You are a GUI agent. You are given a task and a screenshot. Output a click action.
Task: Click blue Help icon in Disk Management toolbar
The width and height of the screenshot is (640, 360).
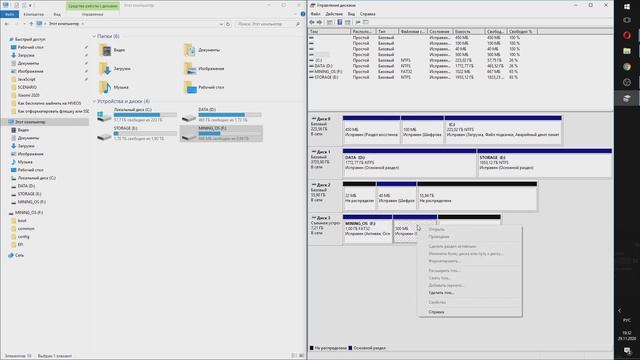[340, 22]
